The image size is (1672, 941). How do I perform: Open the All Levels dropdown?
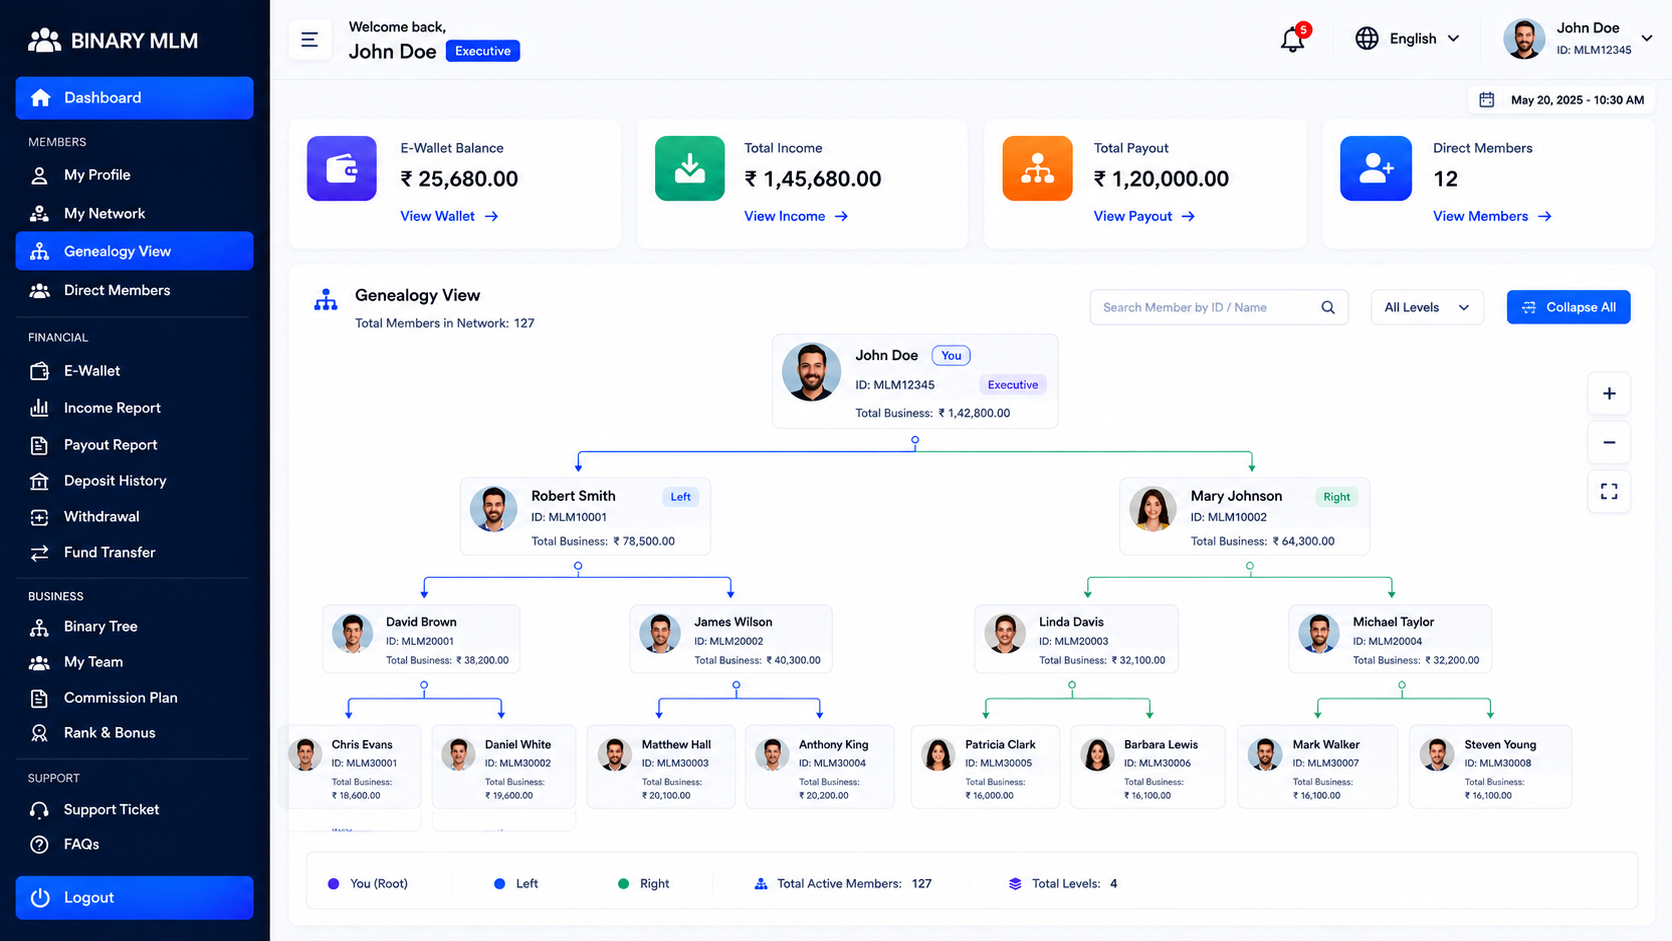pos(1427,308)
